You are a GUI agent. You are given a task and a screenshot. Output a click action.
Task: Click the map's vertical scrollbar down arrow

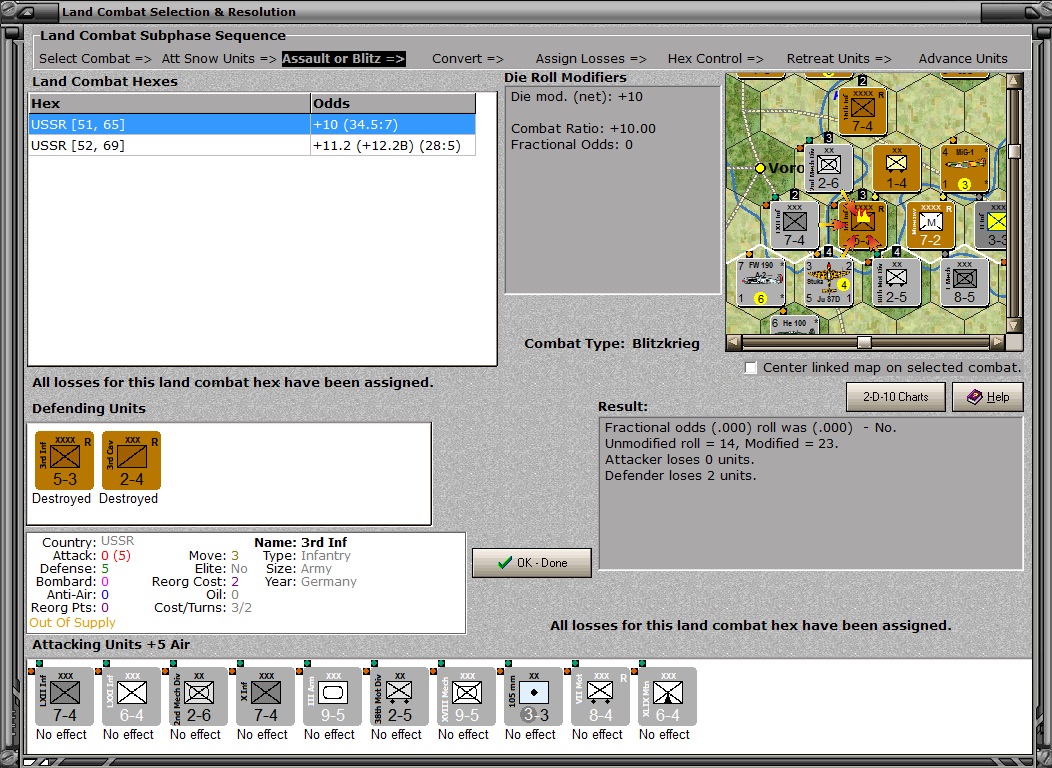1014,325
